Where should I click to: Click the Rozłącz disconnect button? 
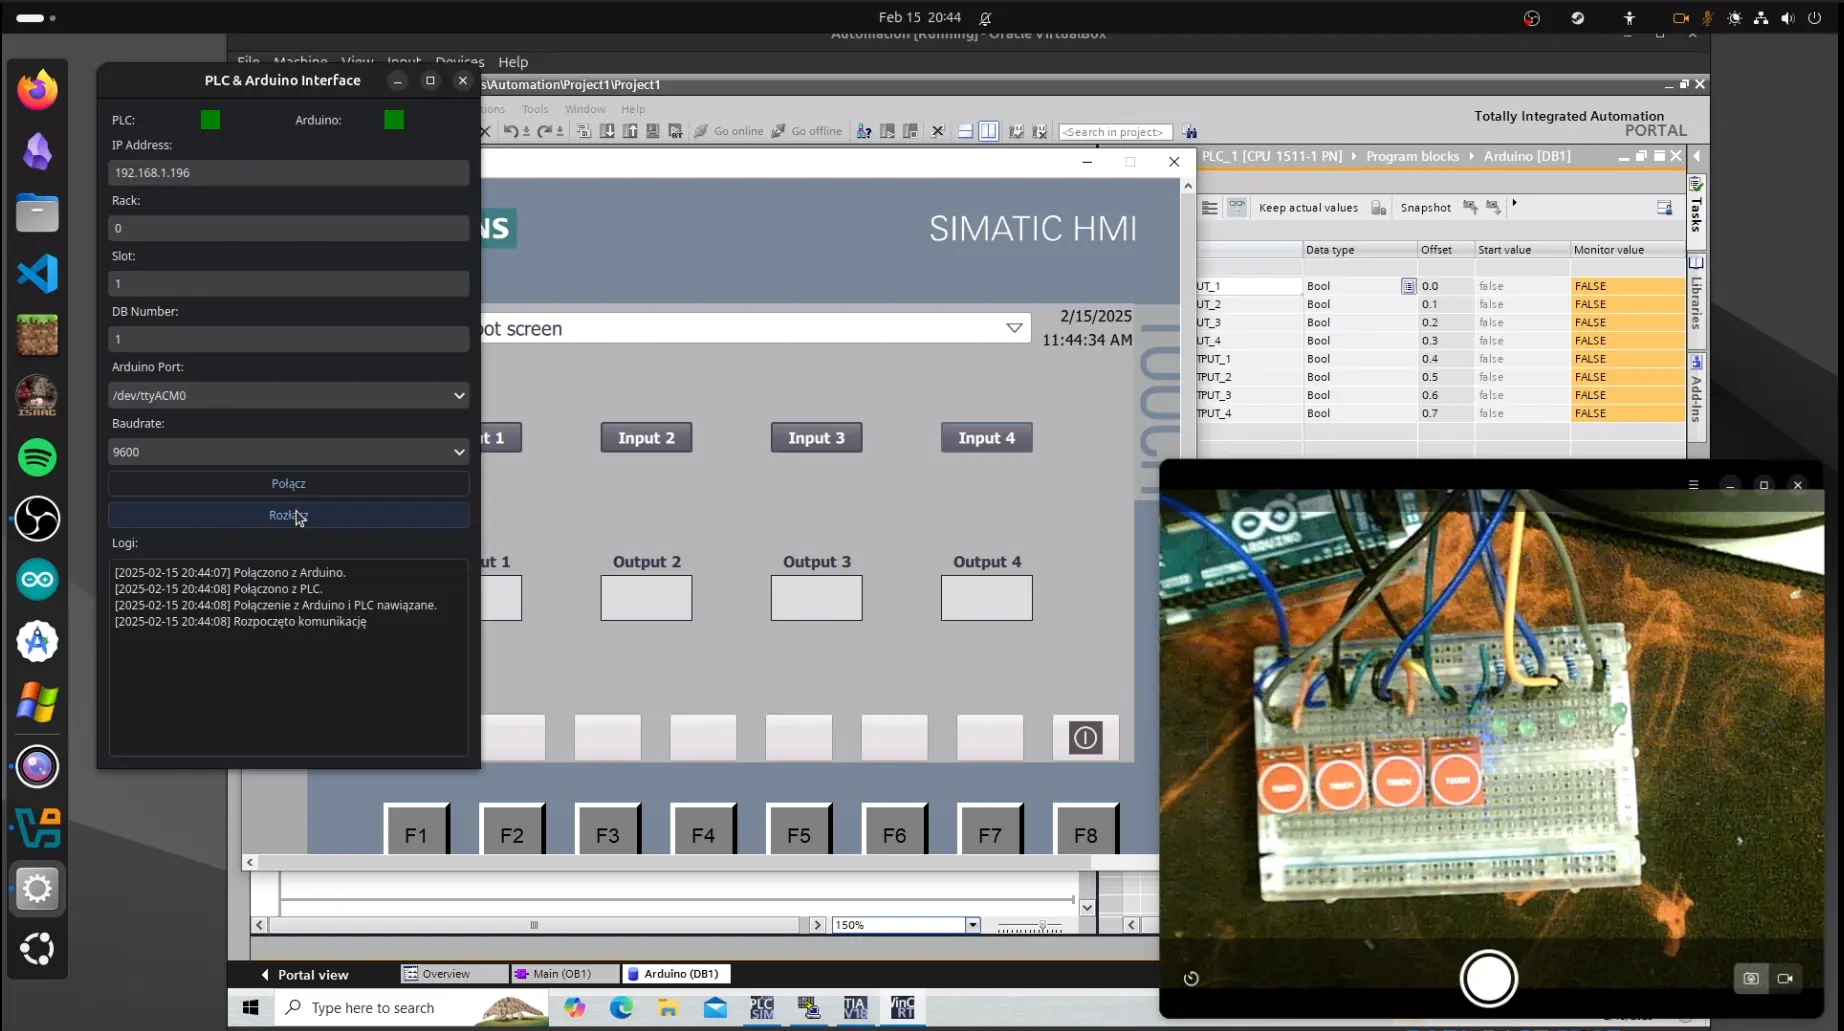288,516
